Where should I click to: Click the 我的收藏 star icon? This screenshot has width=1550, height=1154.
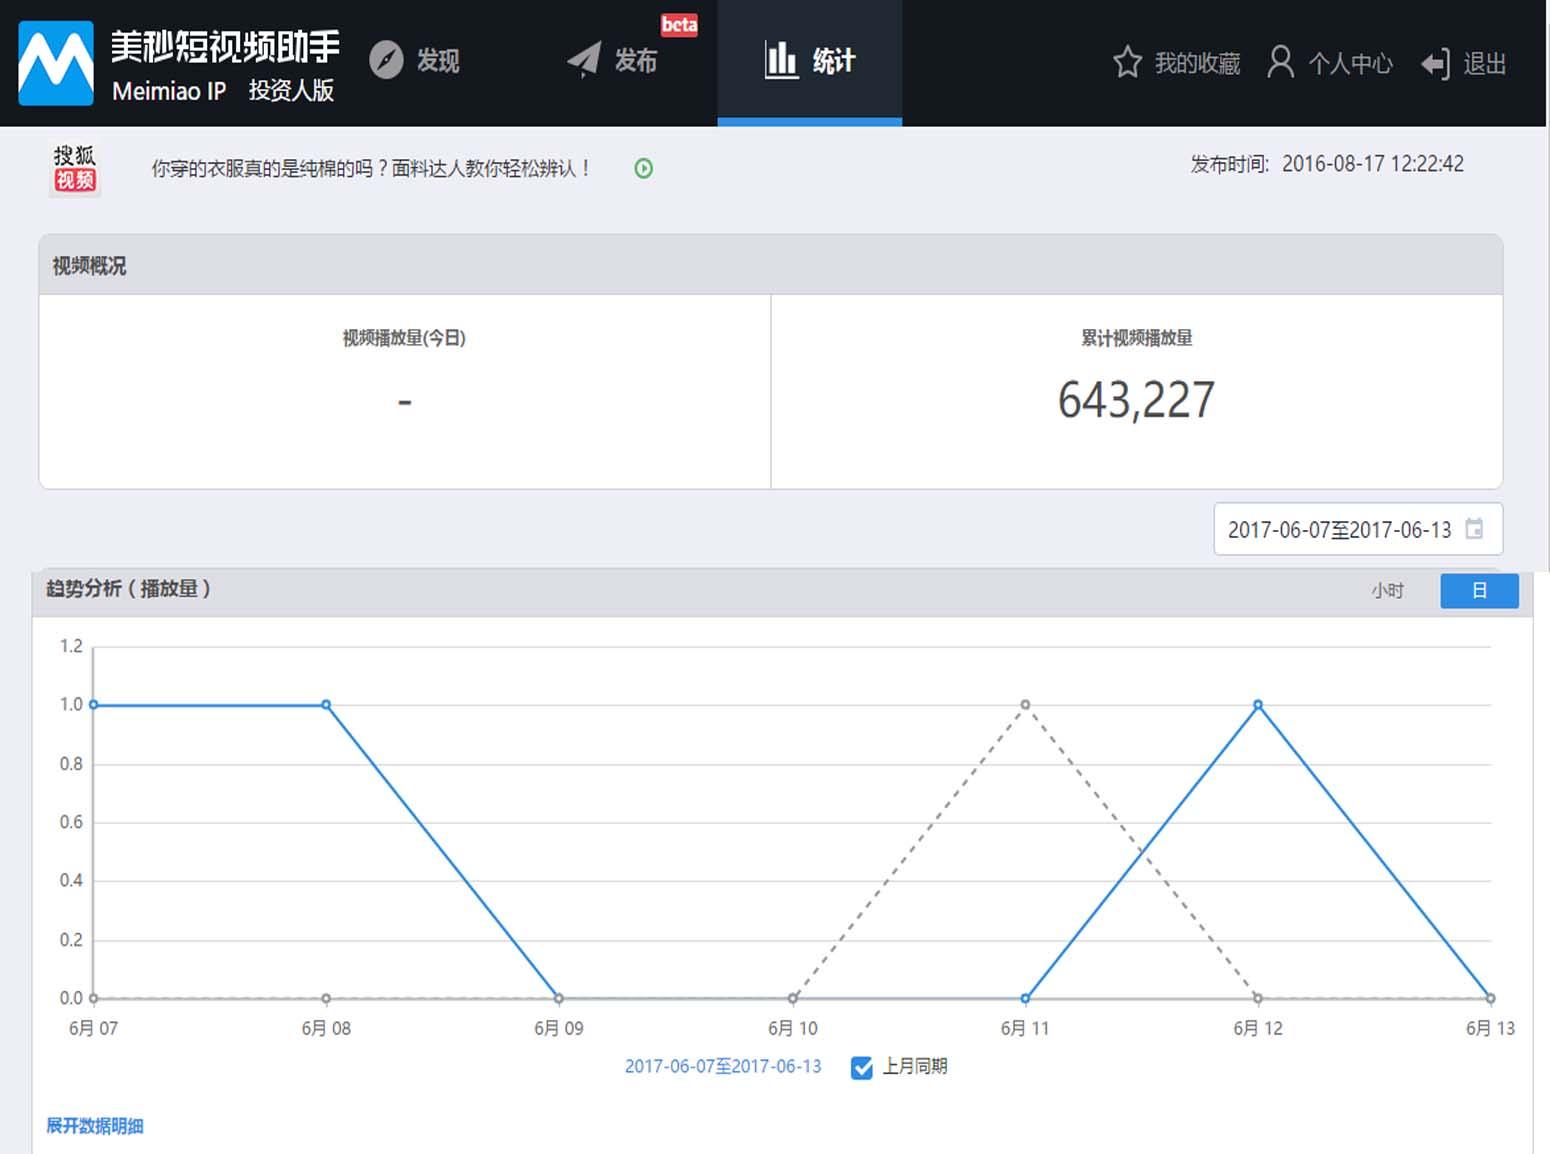pyautogui.click(x=1127, y=62)
